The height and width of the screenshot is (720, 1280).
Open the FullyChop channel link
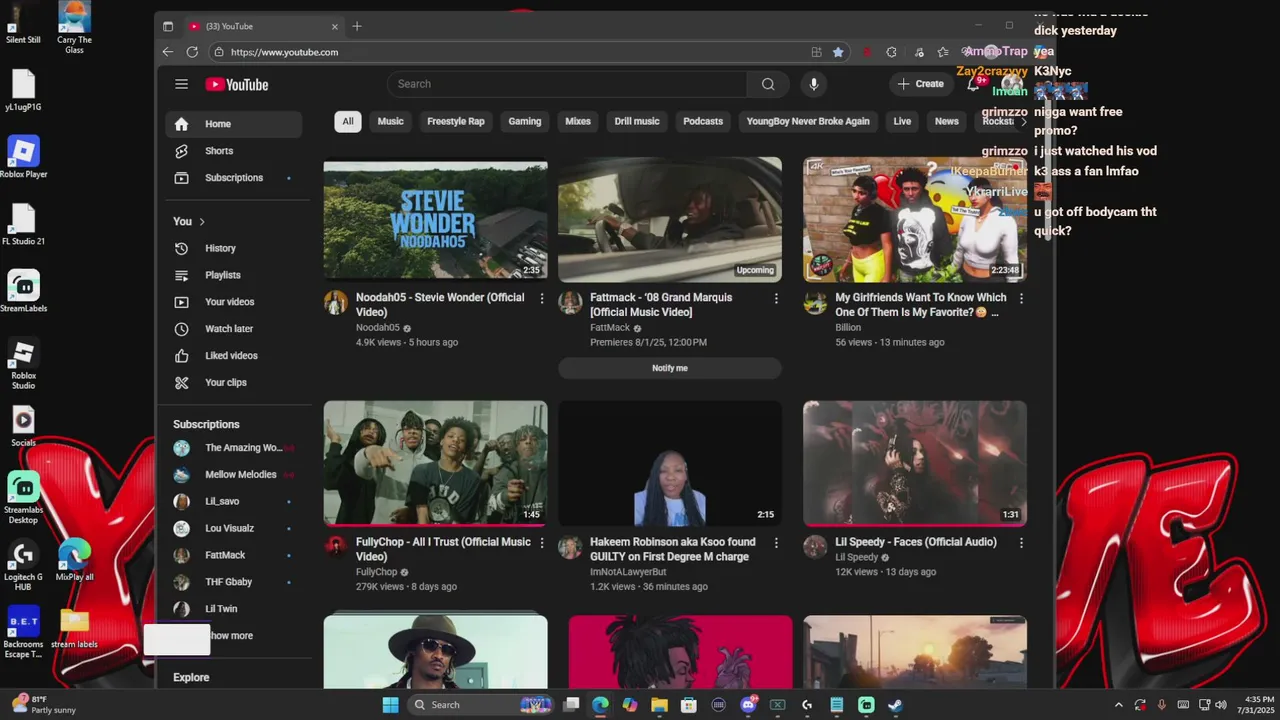[x=377, y=572]
